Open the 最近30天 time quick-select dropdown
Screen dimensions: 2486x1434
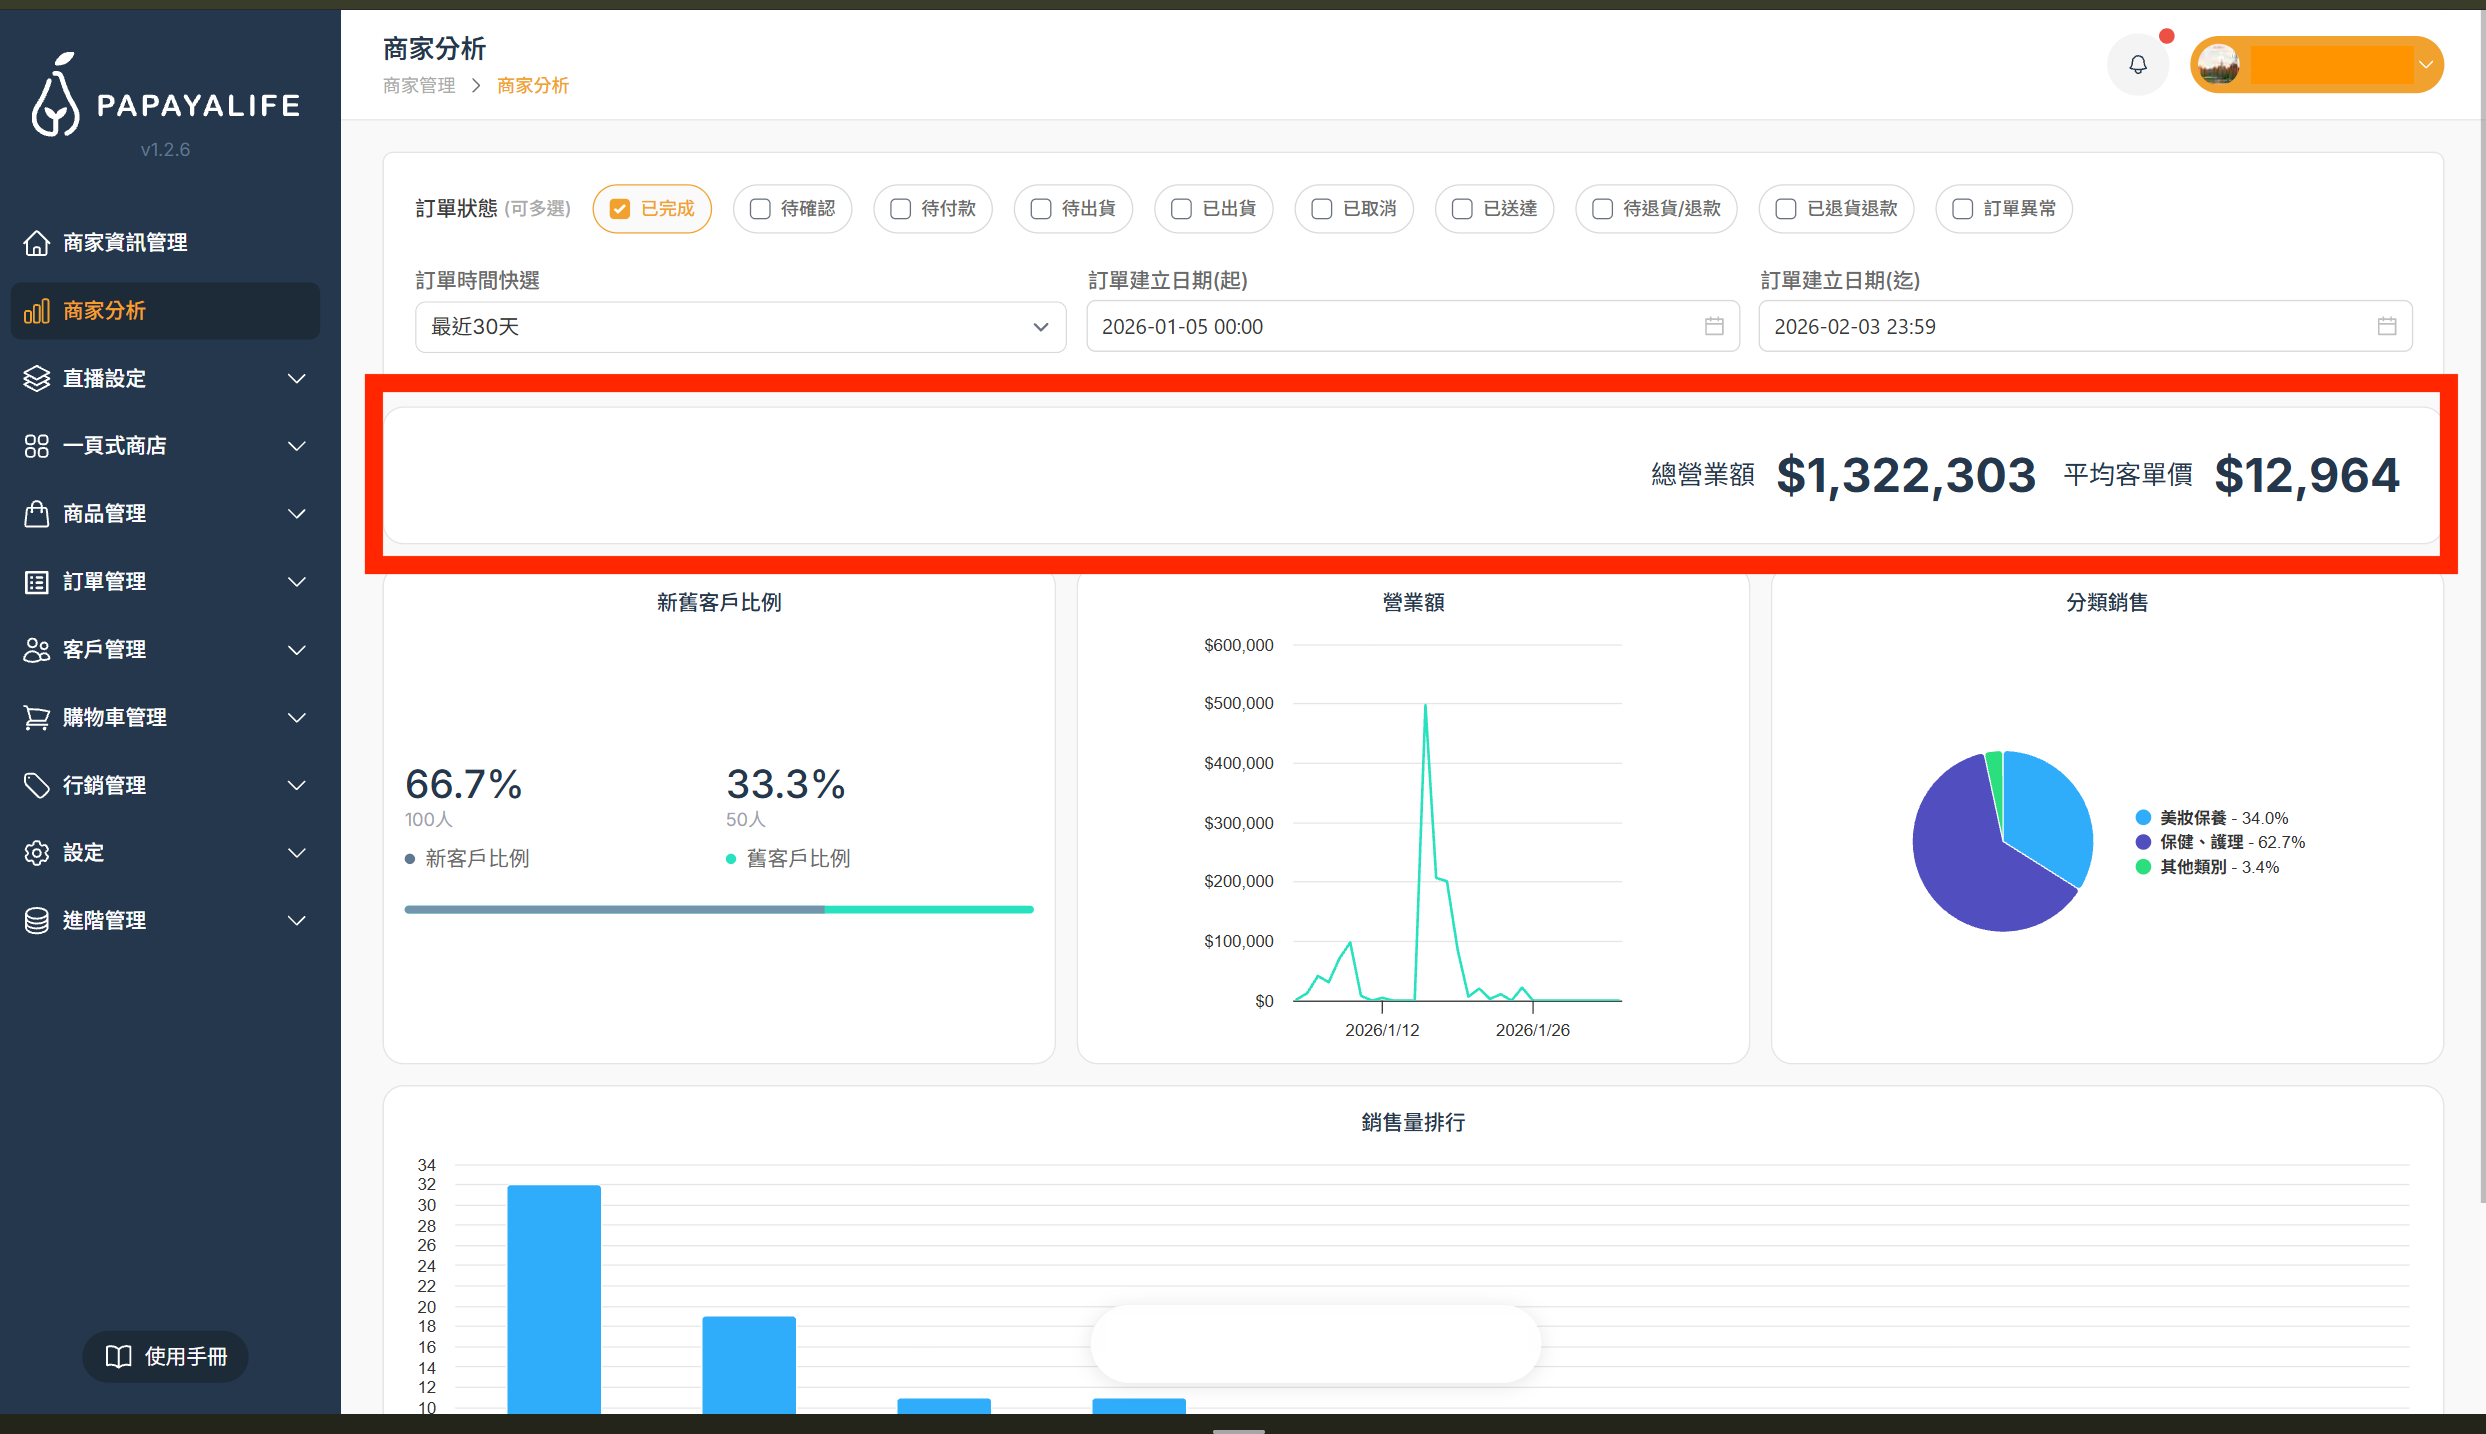coord(740,327)
